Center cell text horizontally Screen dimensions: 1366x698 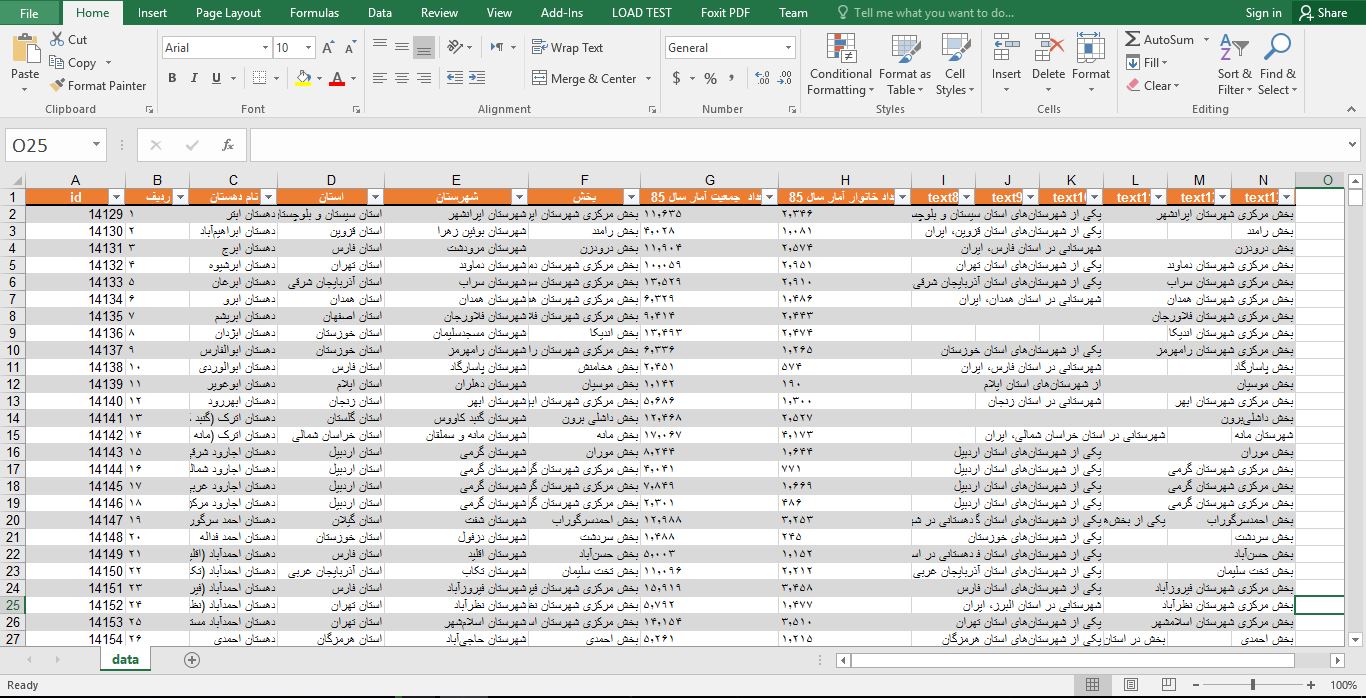(401, 78)
